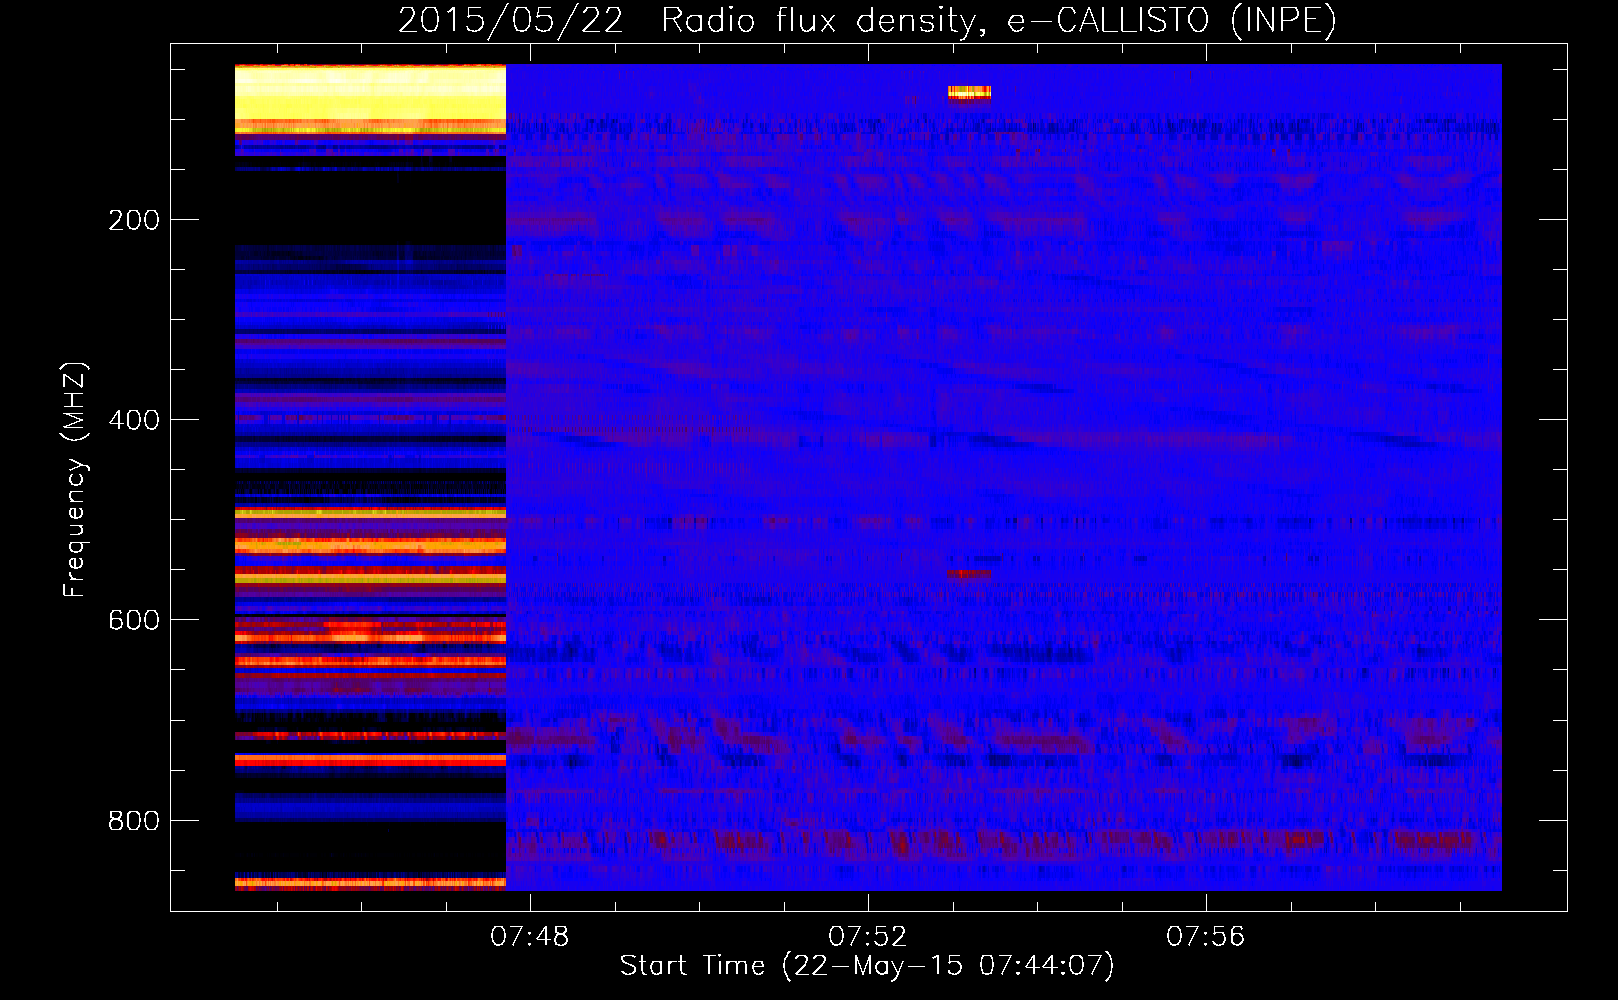Viewport: 1618px width, 1000px height.
Task: Click the '07:56' time tick label
Action: coord(1205,936)
